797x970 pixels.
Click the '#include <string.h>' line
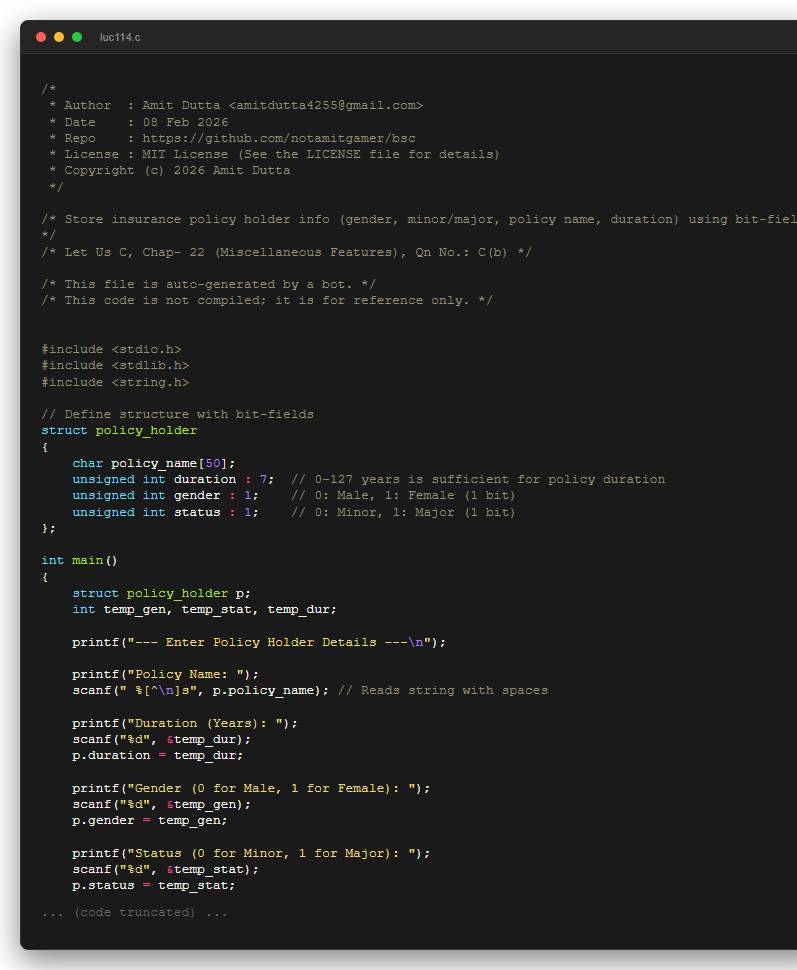[115, 382]
